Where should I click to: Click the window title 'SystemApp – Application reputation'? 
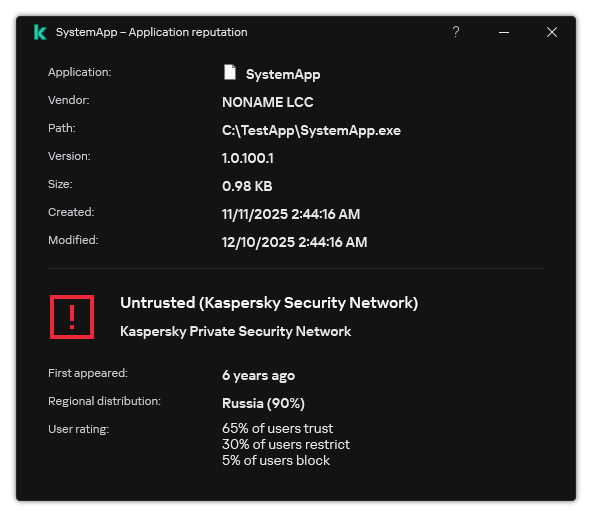(x=152, y=32)
